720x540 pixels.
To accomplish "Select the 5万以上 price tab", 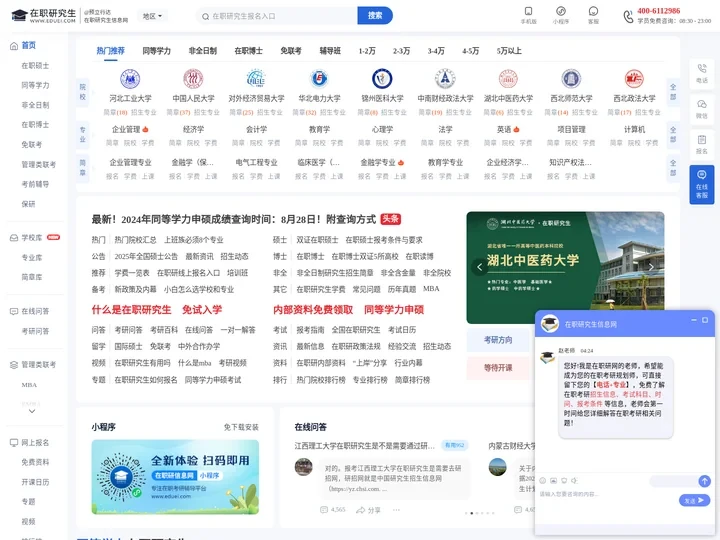I will pos(509,51).
